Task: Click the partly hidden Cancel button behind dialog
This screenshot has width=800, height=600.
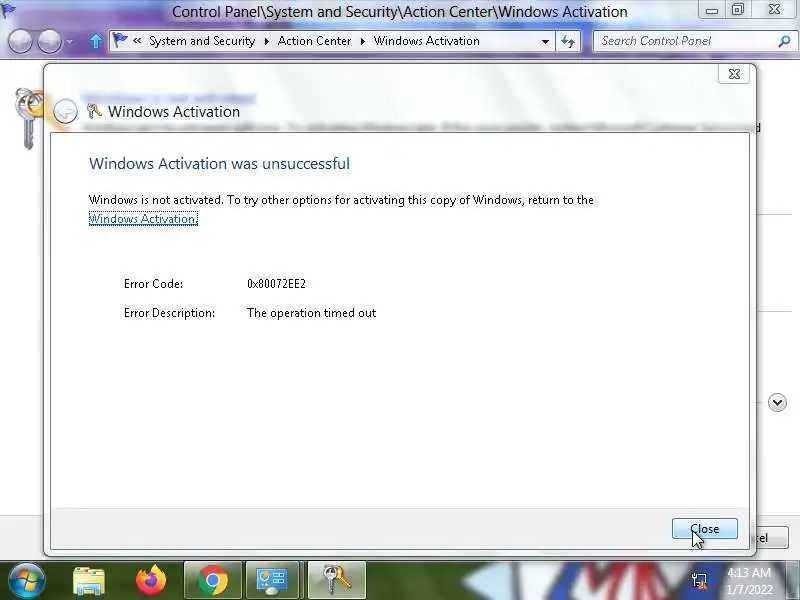Action: pos(772,538)
